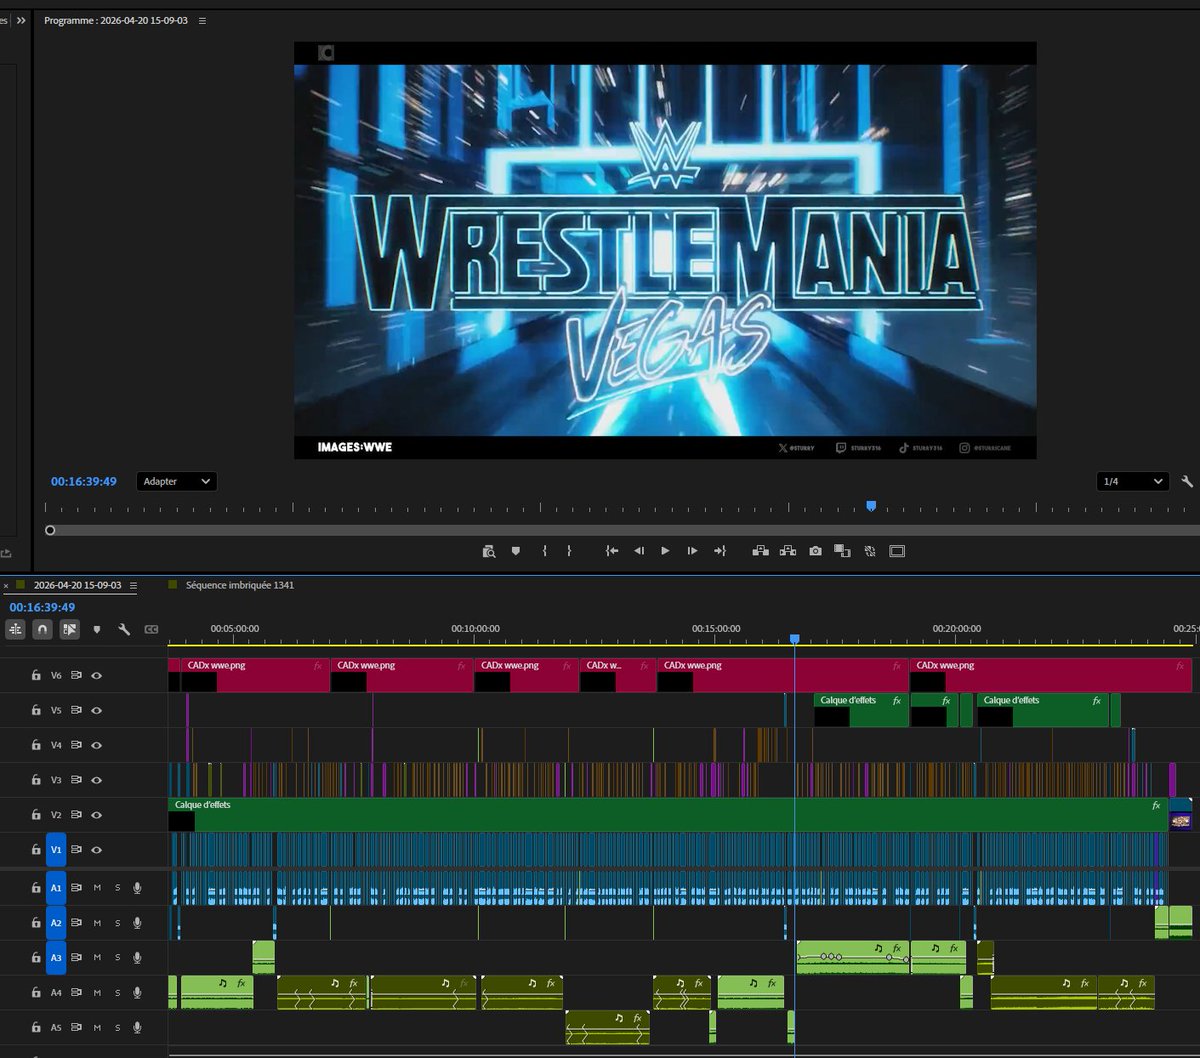
Task: Select the Calque d'effets clip on V2
Action: (x=668, y=815)
